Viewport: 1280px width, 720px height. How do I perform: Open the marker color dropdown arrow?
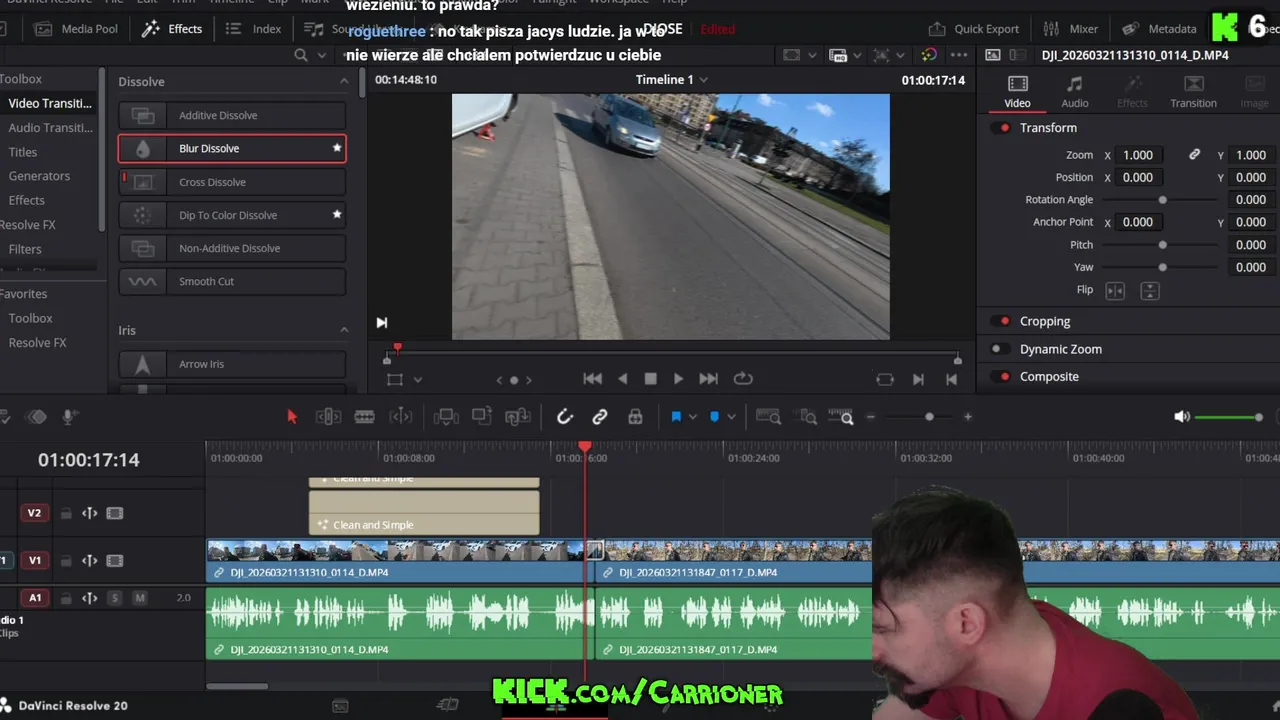tap(731, 417)
